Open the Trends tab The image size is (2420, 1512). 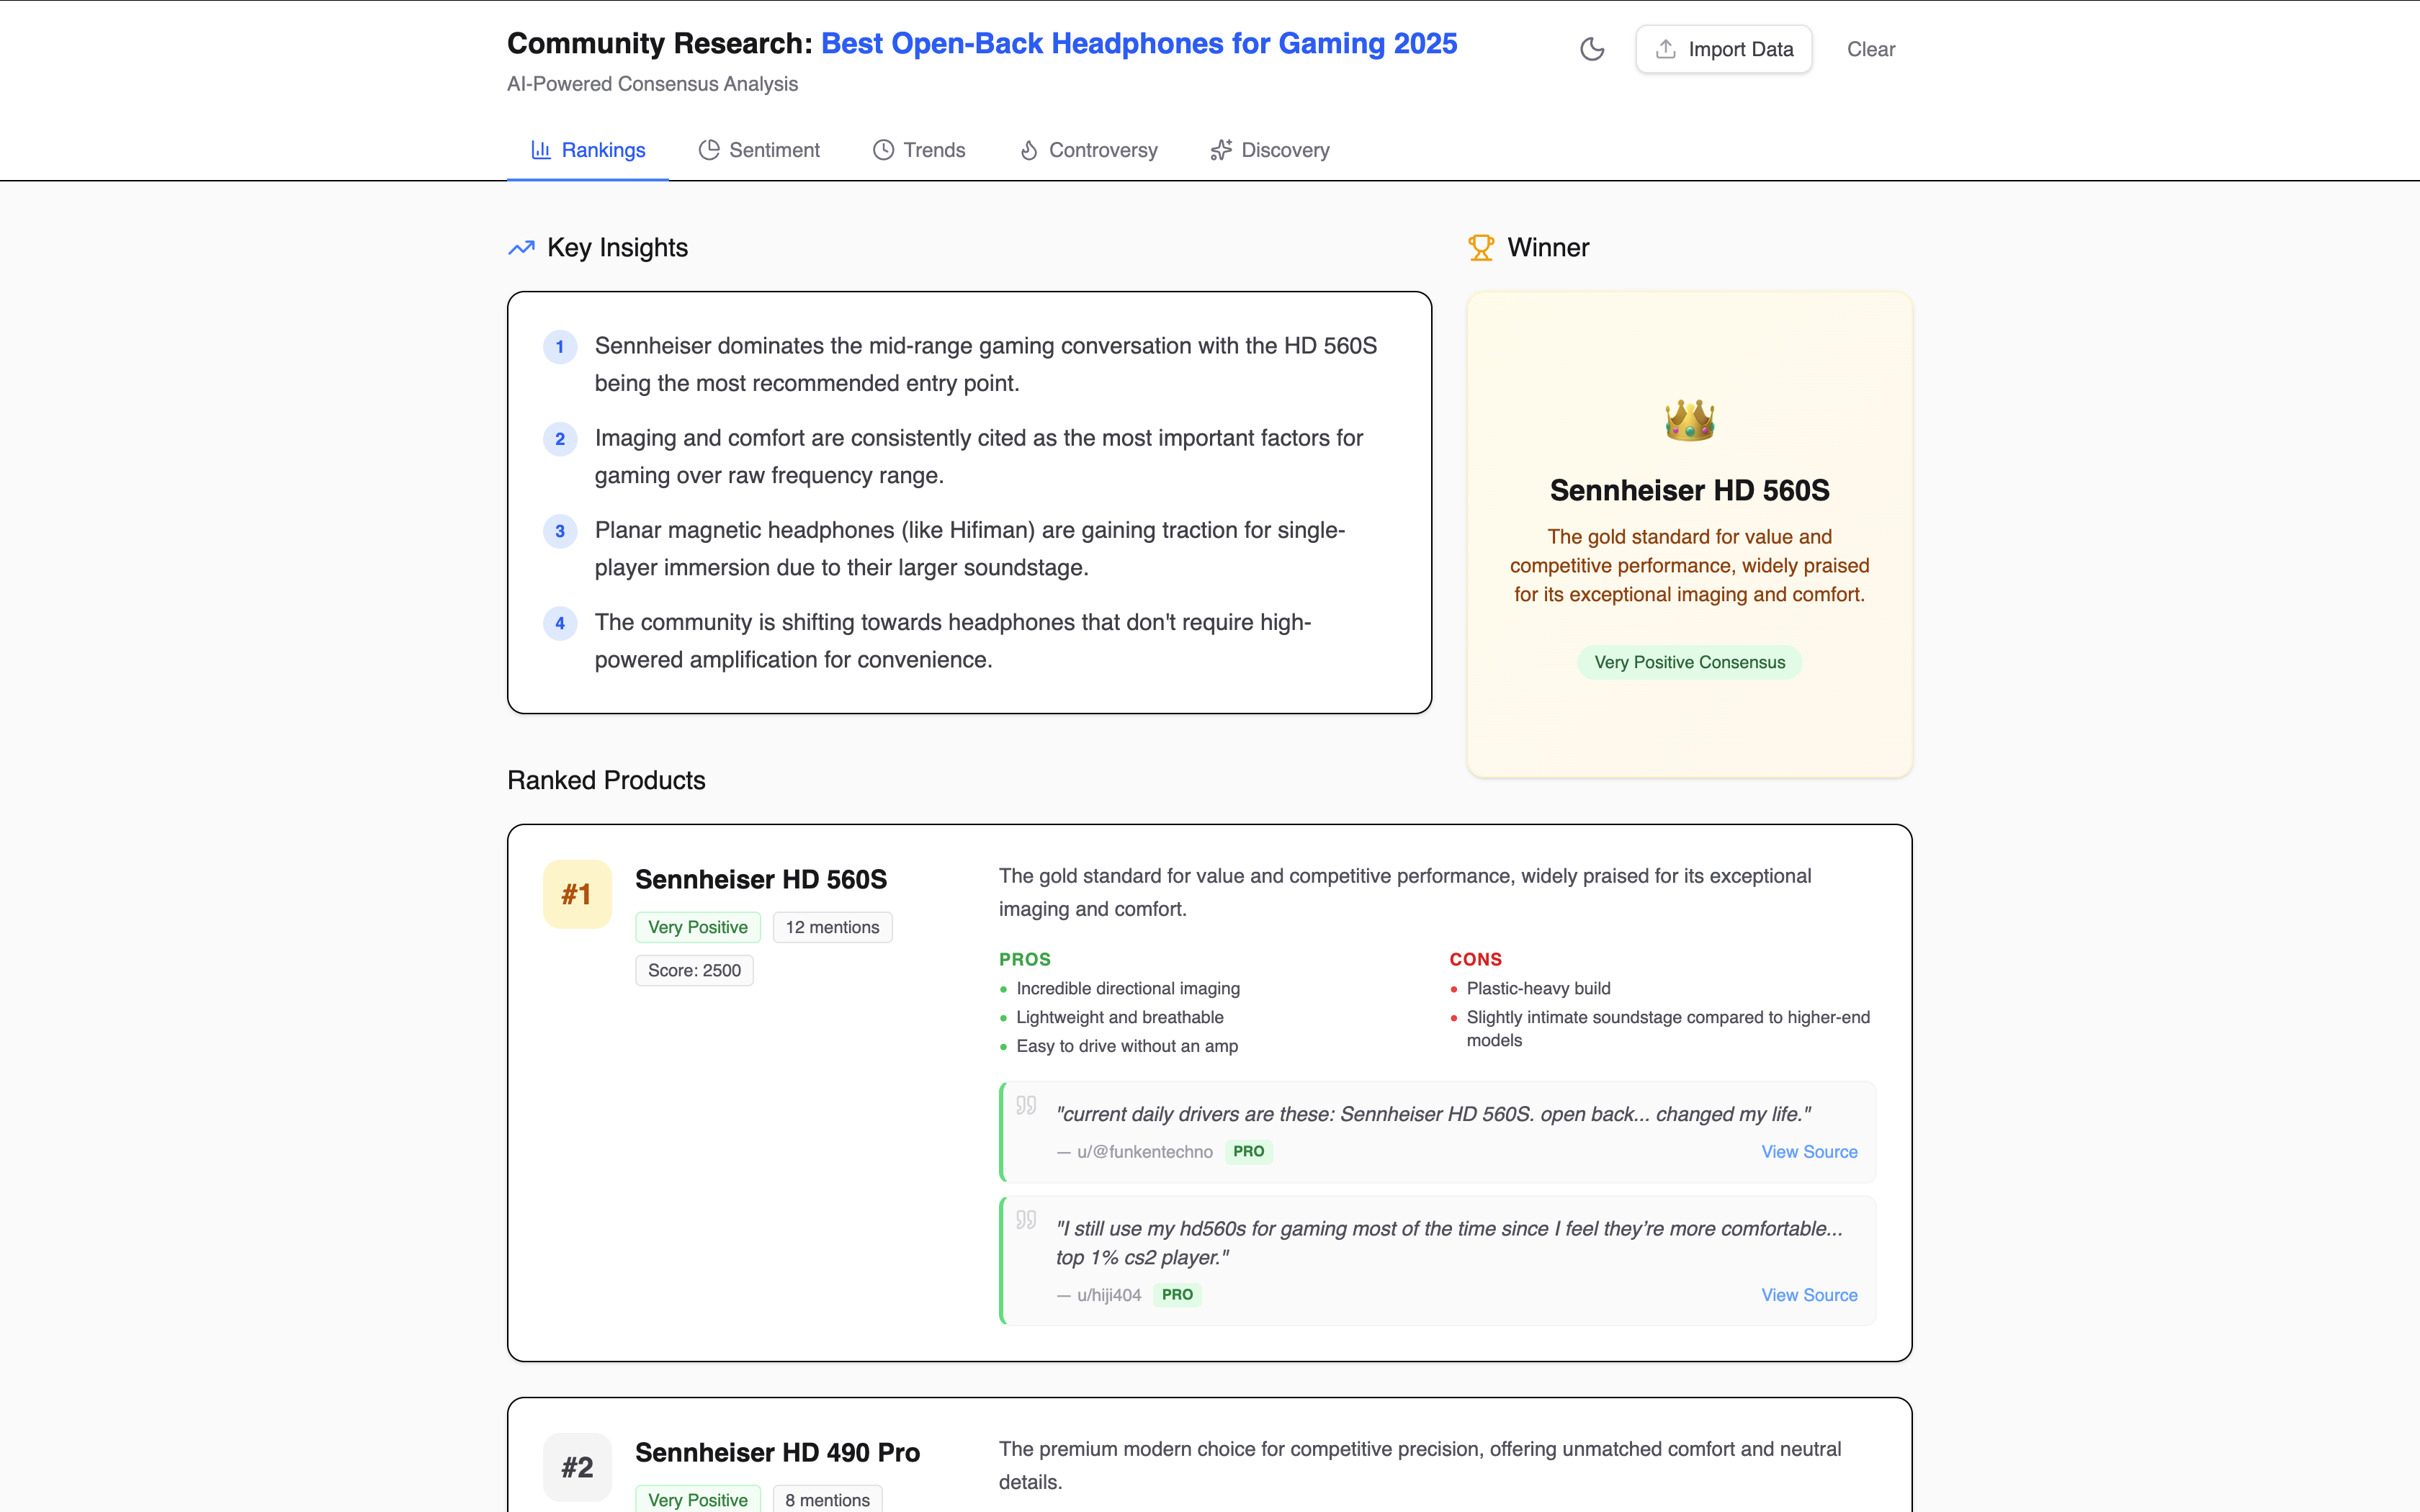(x=919, y=150)
